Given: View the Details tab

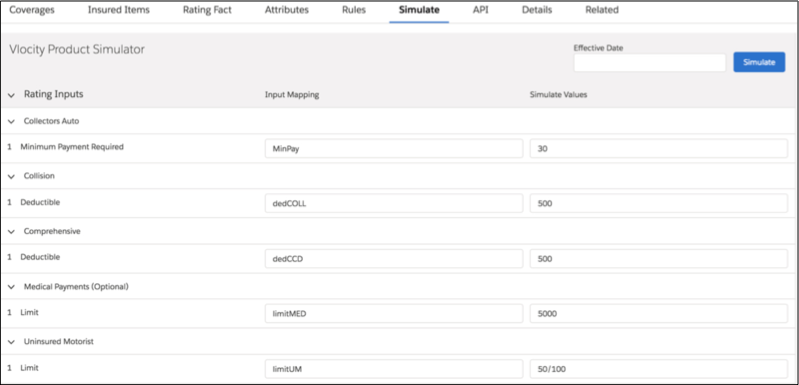Looking at the screenshot, I should pos(537,10).
